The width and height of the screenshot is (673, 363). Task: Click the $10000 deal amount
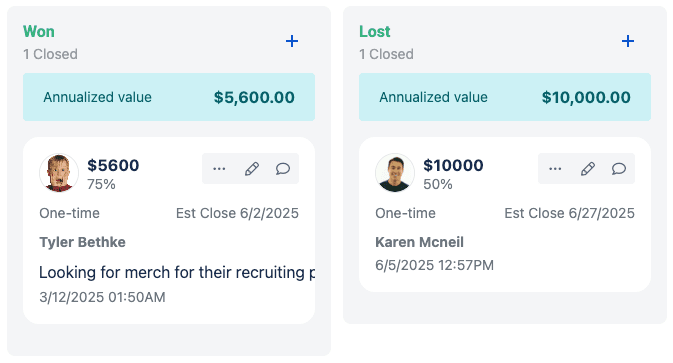tap(453, 165)
